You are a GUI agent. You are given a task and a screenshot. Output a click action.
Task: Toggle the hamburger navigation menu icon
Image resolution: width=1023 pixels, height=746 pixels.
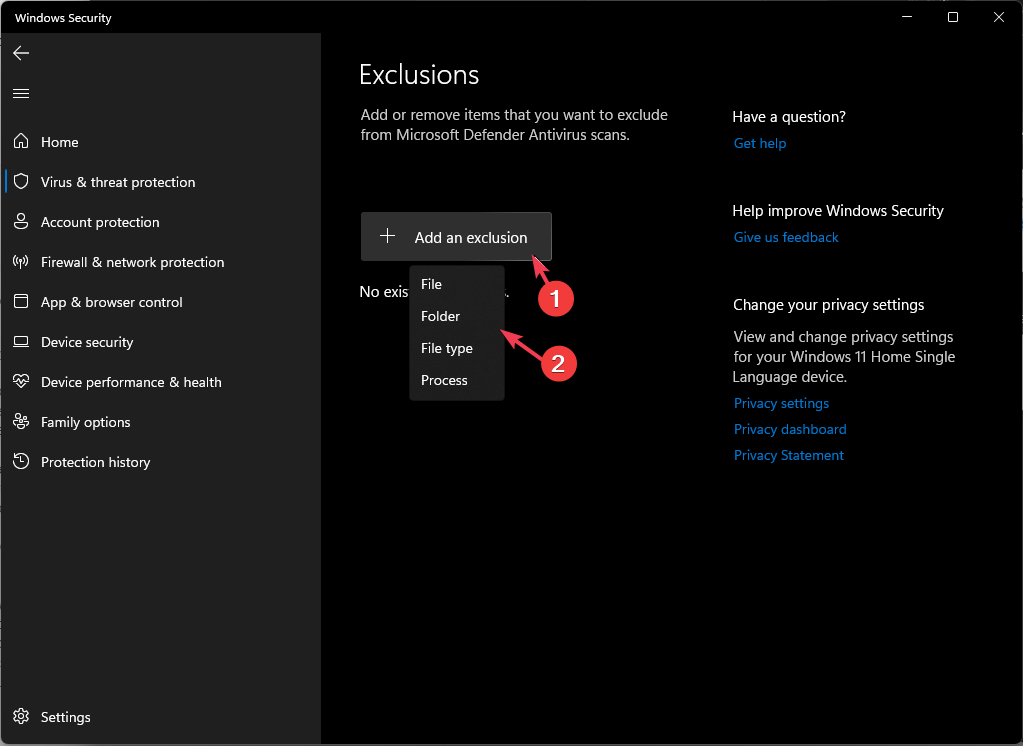pos(21,93)
